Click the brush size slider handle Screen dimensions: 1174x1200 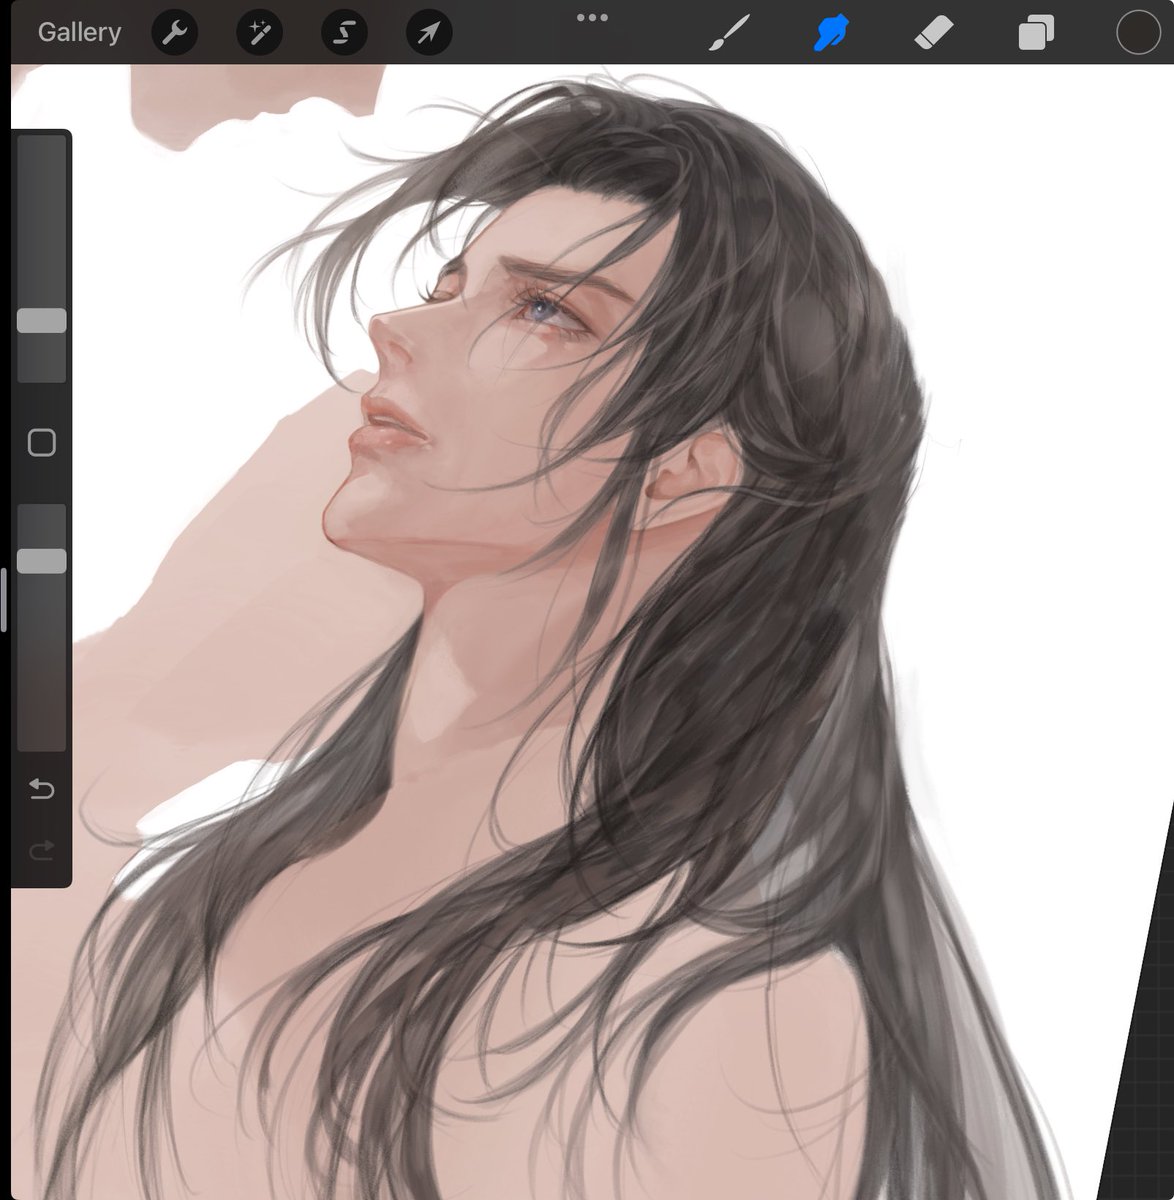pos(42,320)
